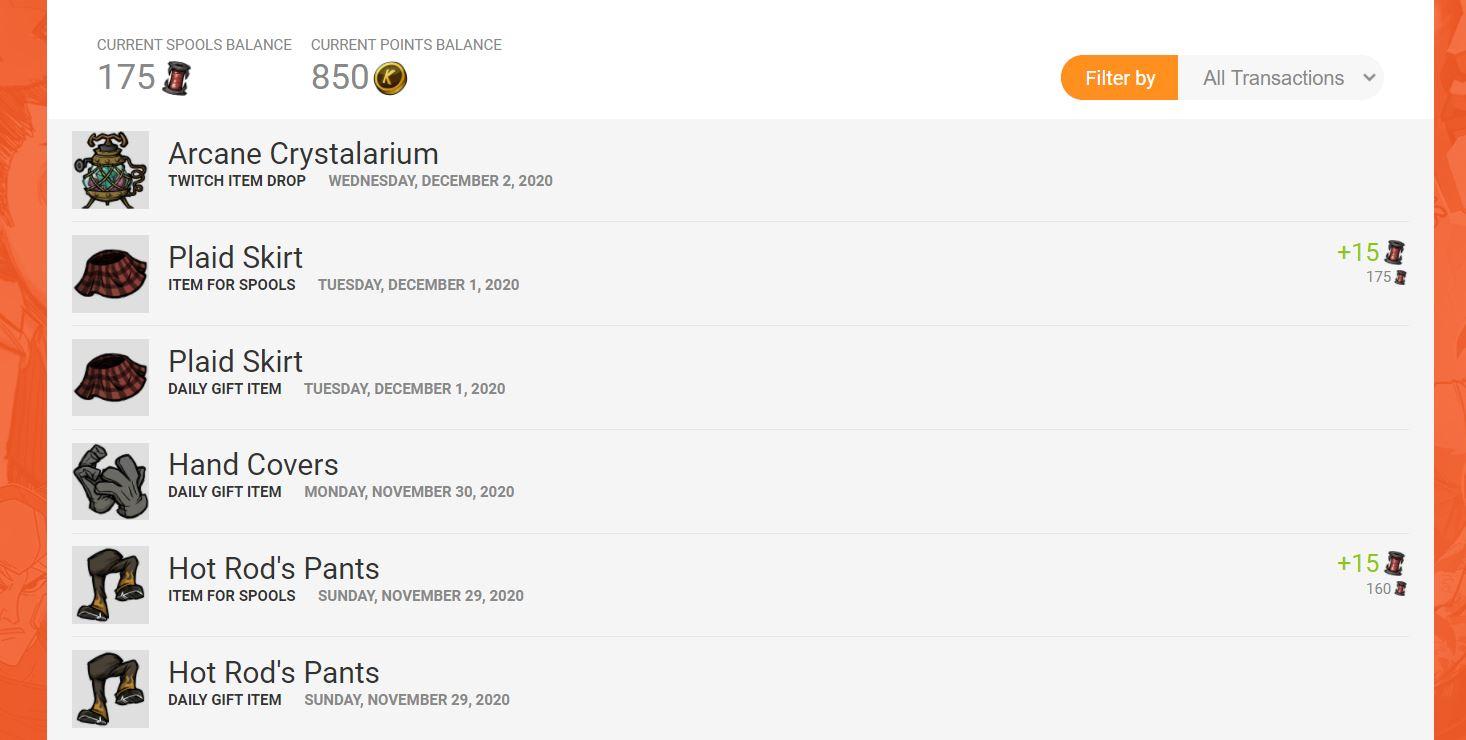Click the Current Spools Balance value 175
1466x740 pixels.
point(126,78)
